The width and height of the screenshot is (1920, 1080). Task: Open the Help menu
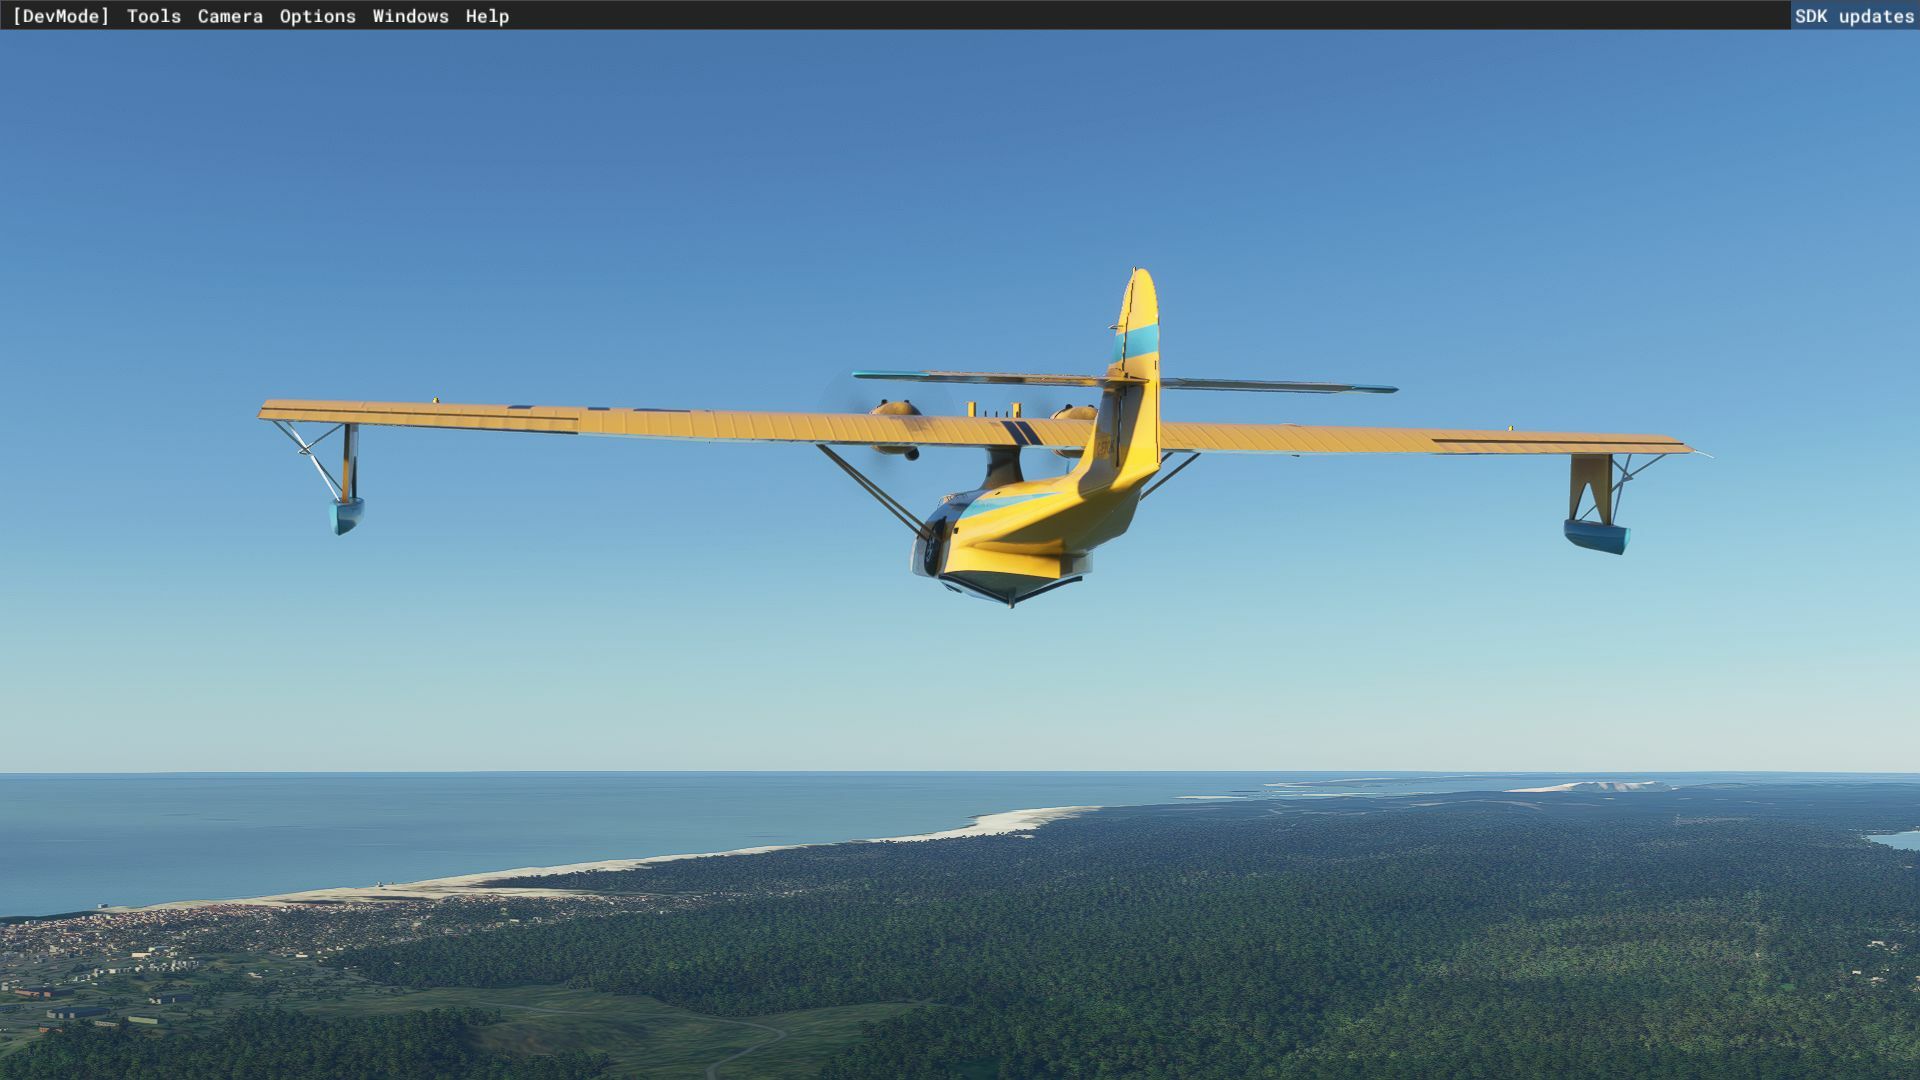[487, 16]
